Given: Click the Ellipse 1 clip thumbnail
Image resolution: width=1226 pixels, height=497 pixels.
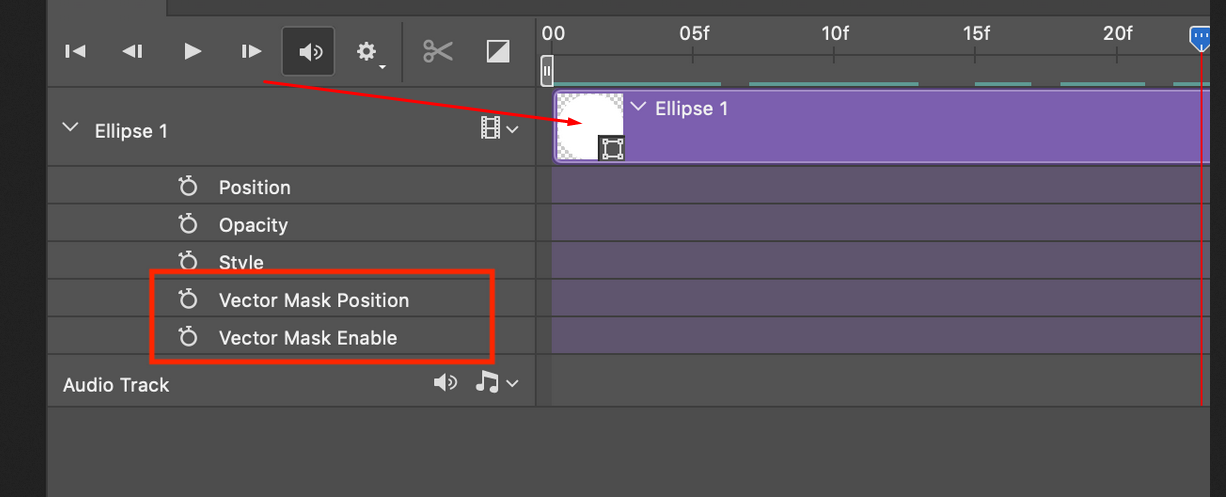Looking at the screenshot, I should (589, 126).
